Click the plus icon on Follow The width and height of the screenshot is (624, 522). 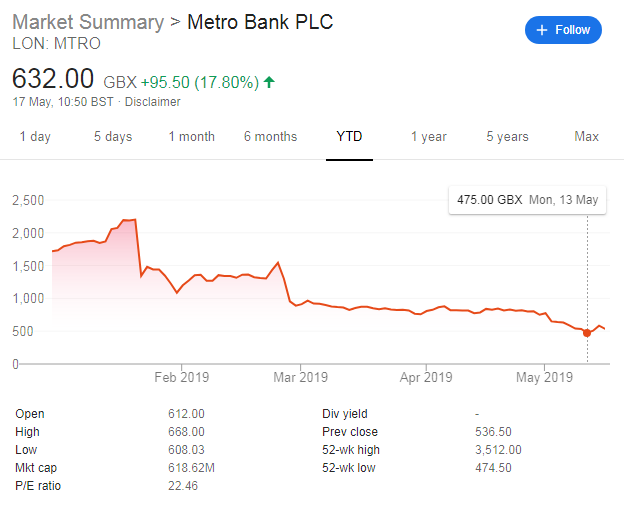click(542, 30)
